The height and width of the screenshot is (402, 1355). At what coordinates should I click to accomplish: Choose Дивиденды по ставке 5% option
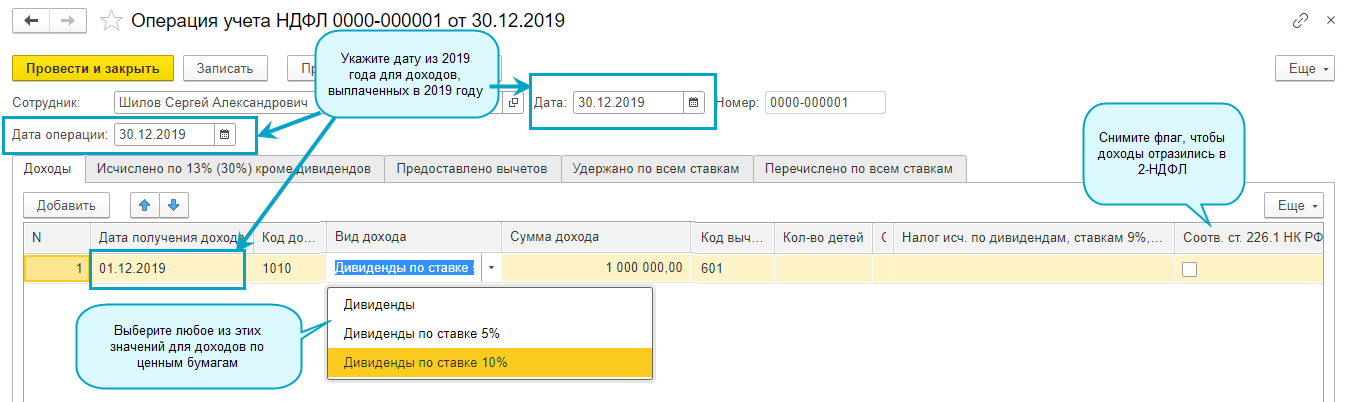[421, 333]
